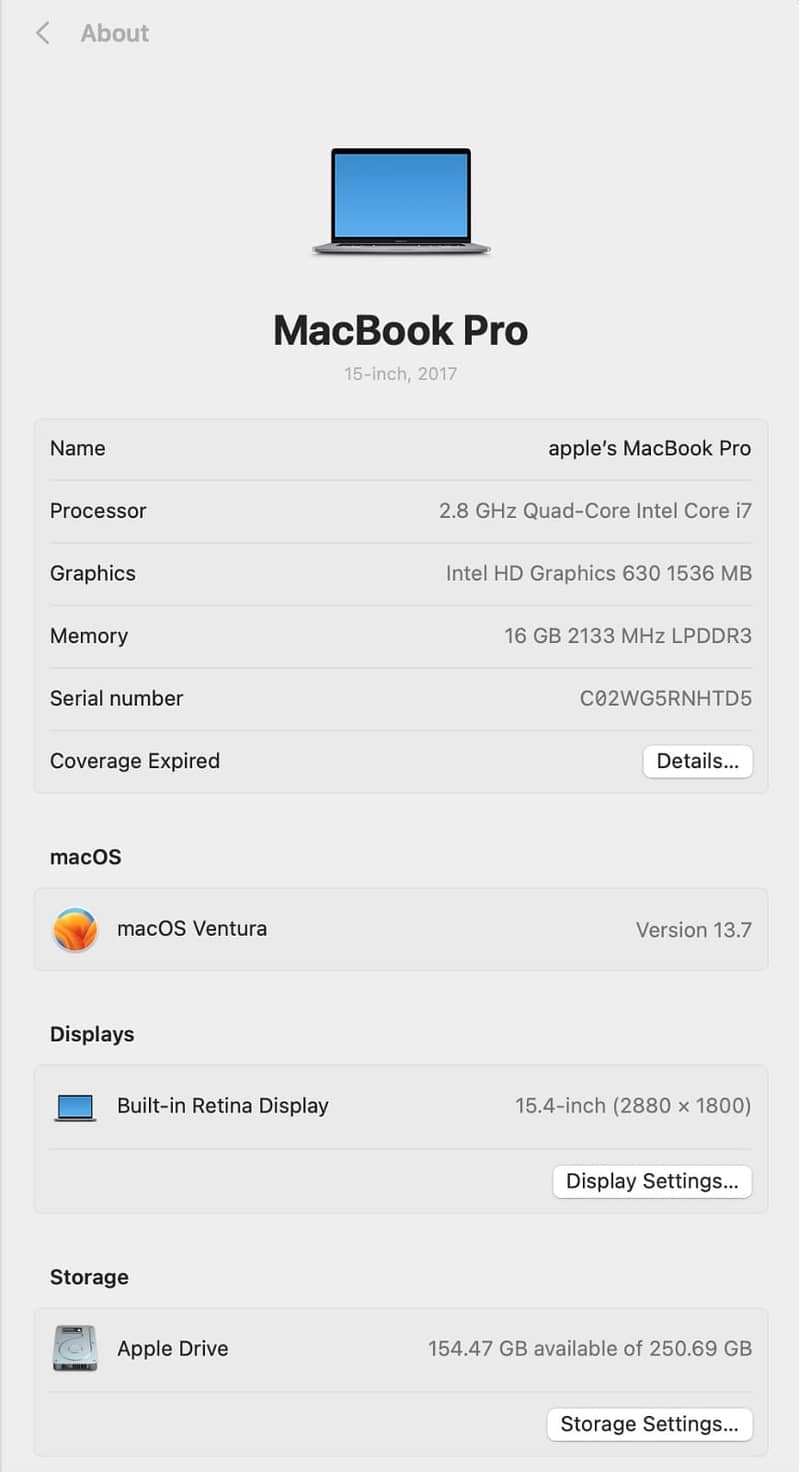799x1472 pixels.
Task: Click the macOS Ventura logo icon
Action: pyautogui.click(x=75, y=929)
